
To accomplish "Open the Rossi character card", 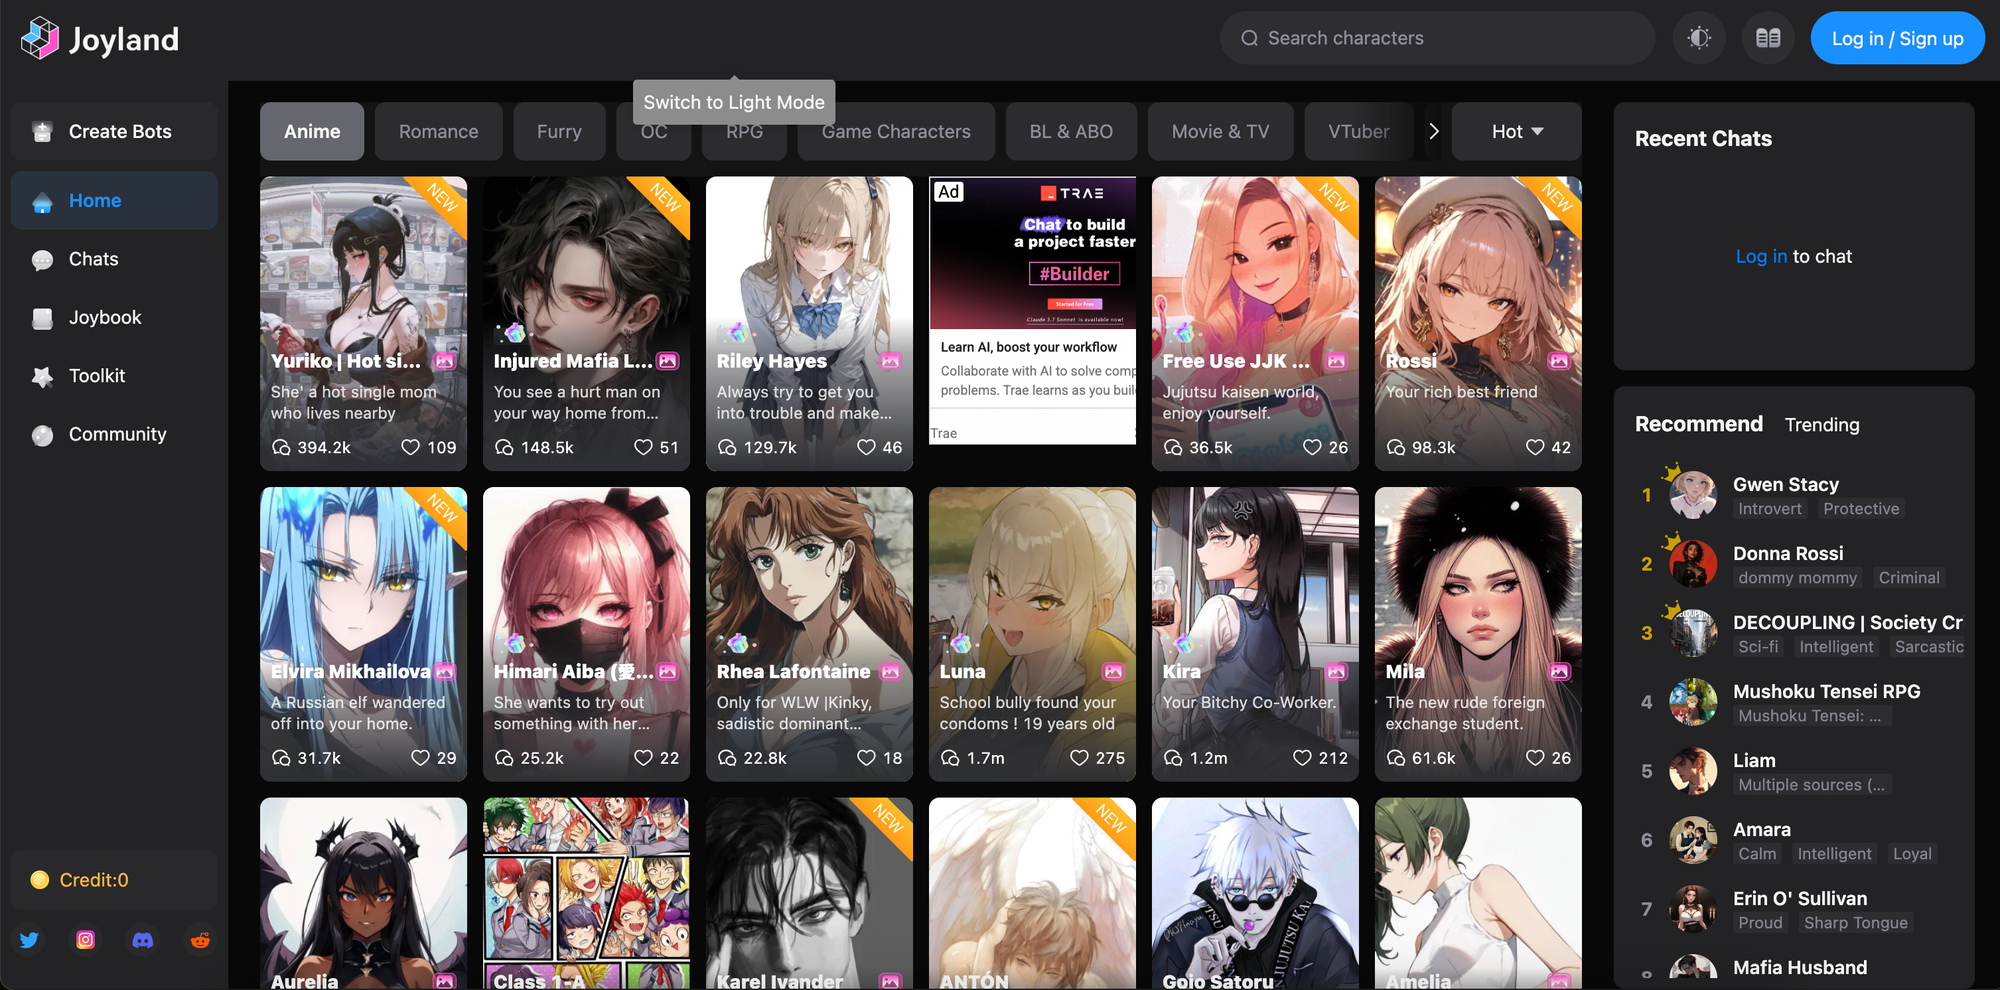I will click(x=1478, y=323).
